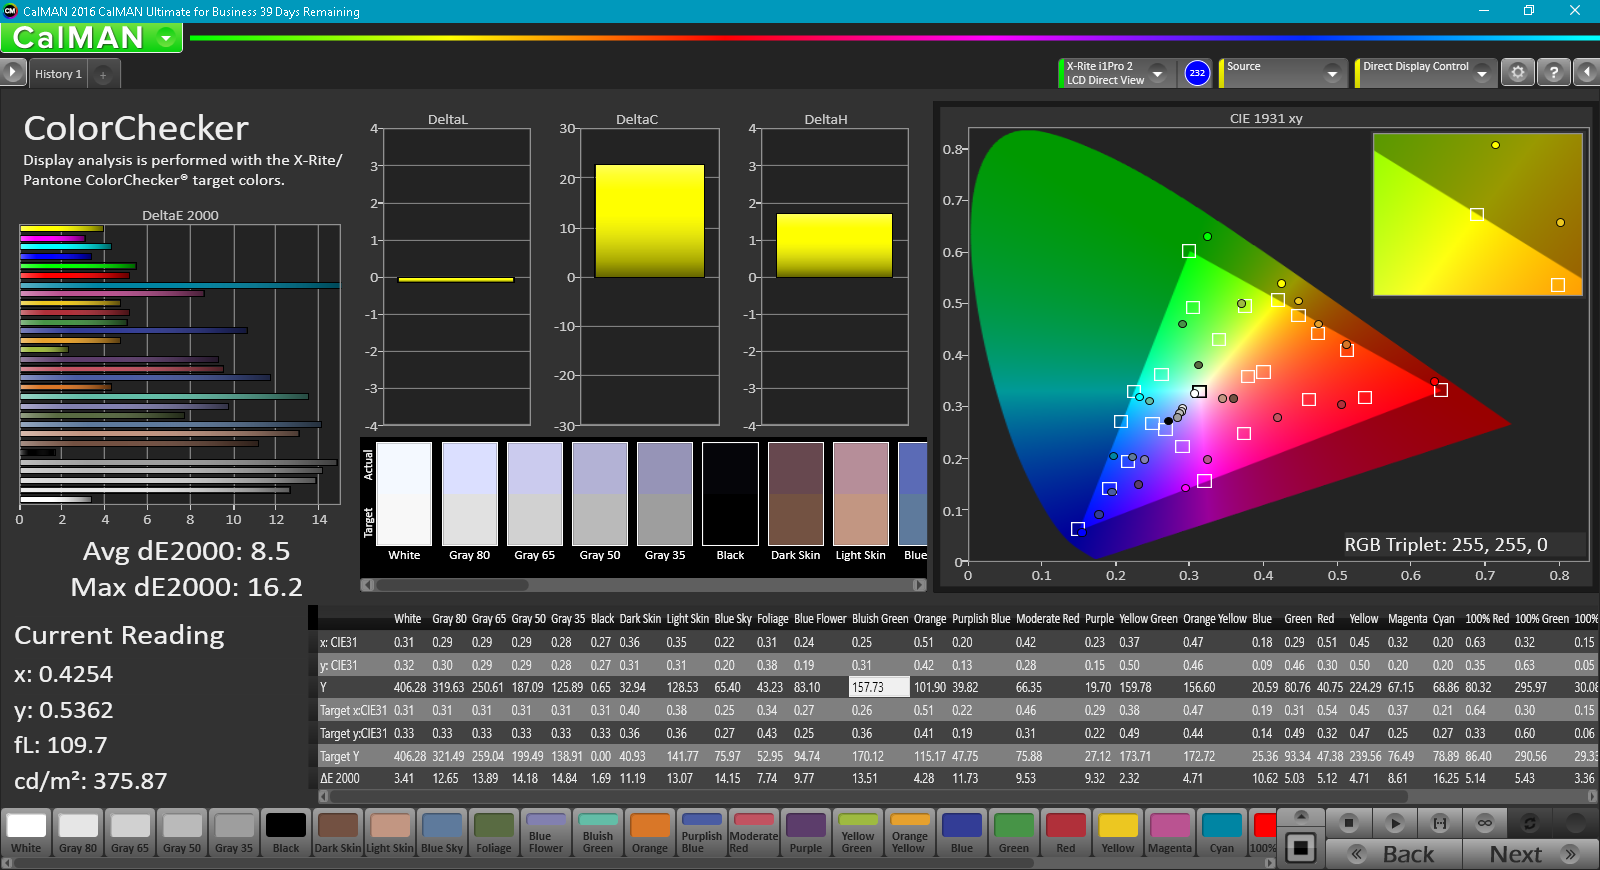Viewport: 1600px width, 870px height.
Task: Select the Moderate Red patch button
Action: click(754, 833)
